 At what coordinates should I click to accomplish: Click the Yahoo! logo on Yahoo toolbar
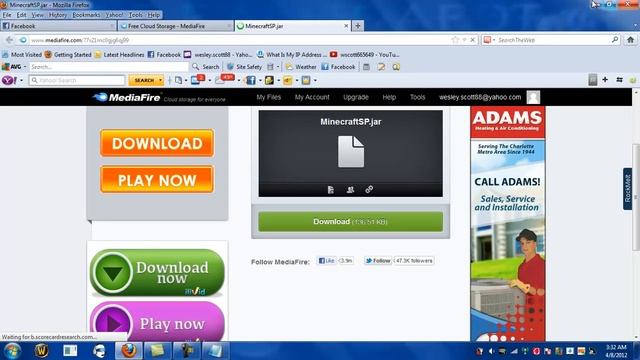(9, 80)
